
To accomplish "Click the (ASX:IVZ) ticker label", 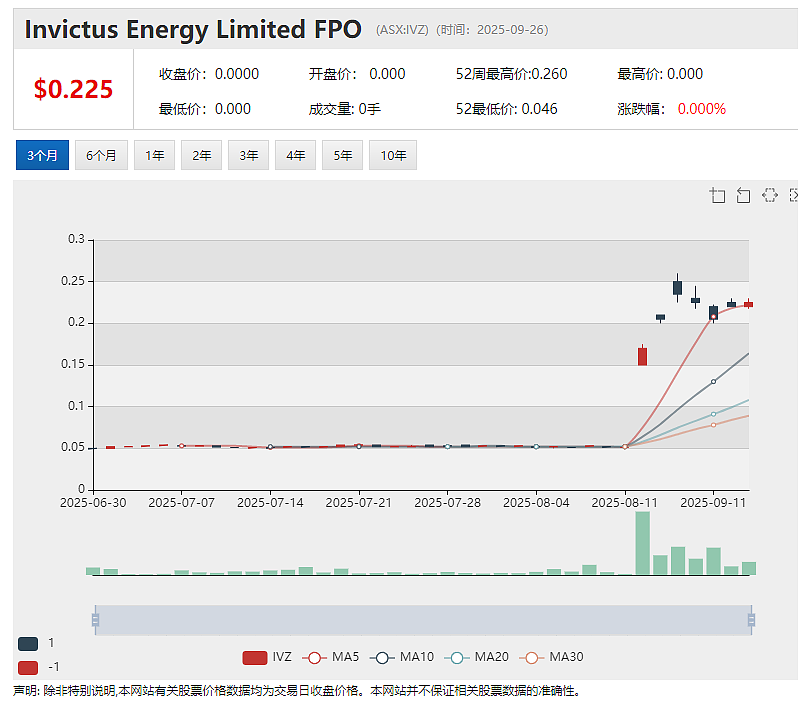I will (x=402, y=30).
